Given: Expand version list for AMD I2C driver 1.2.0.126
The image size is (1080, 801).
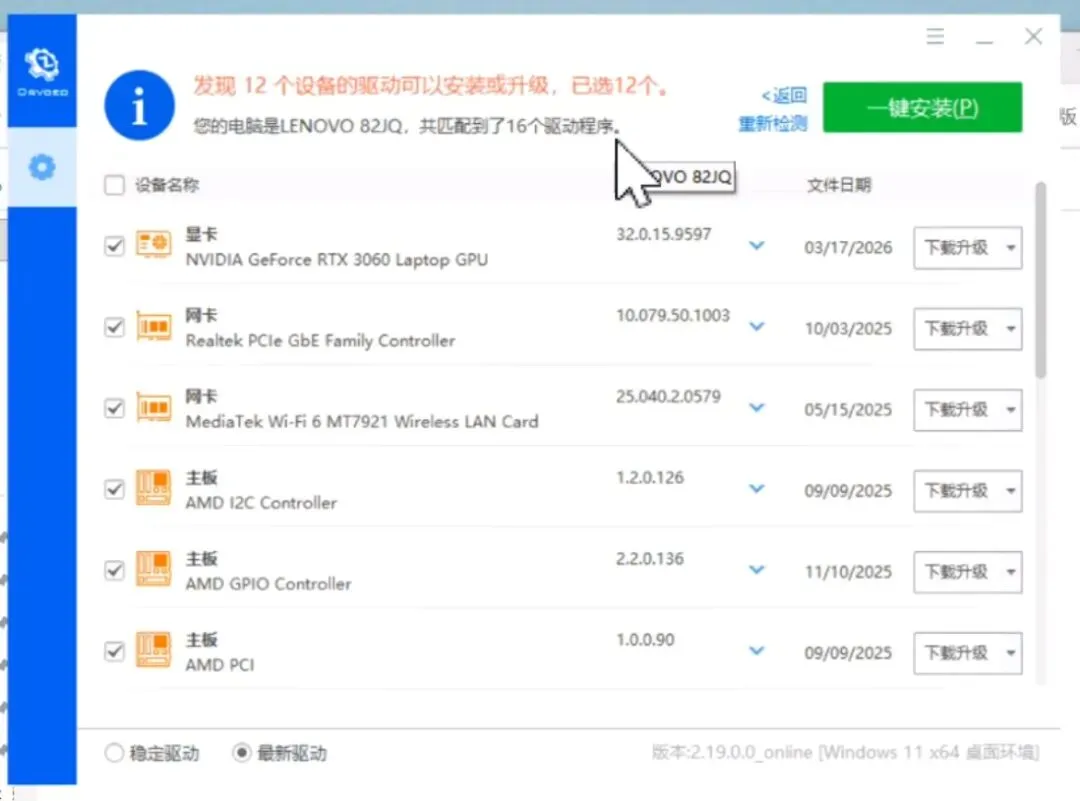Looking at the screenshot, I should (x=756, y=489).
